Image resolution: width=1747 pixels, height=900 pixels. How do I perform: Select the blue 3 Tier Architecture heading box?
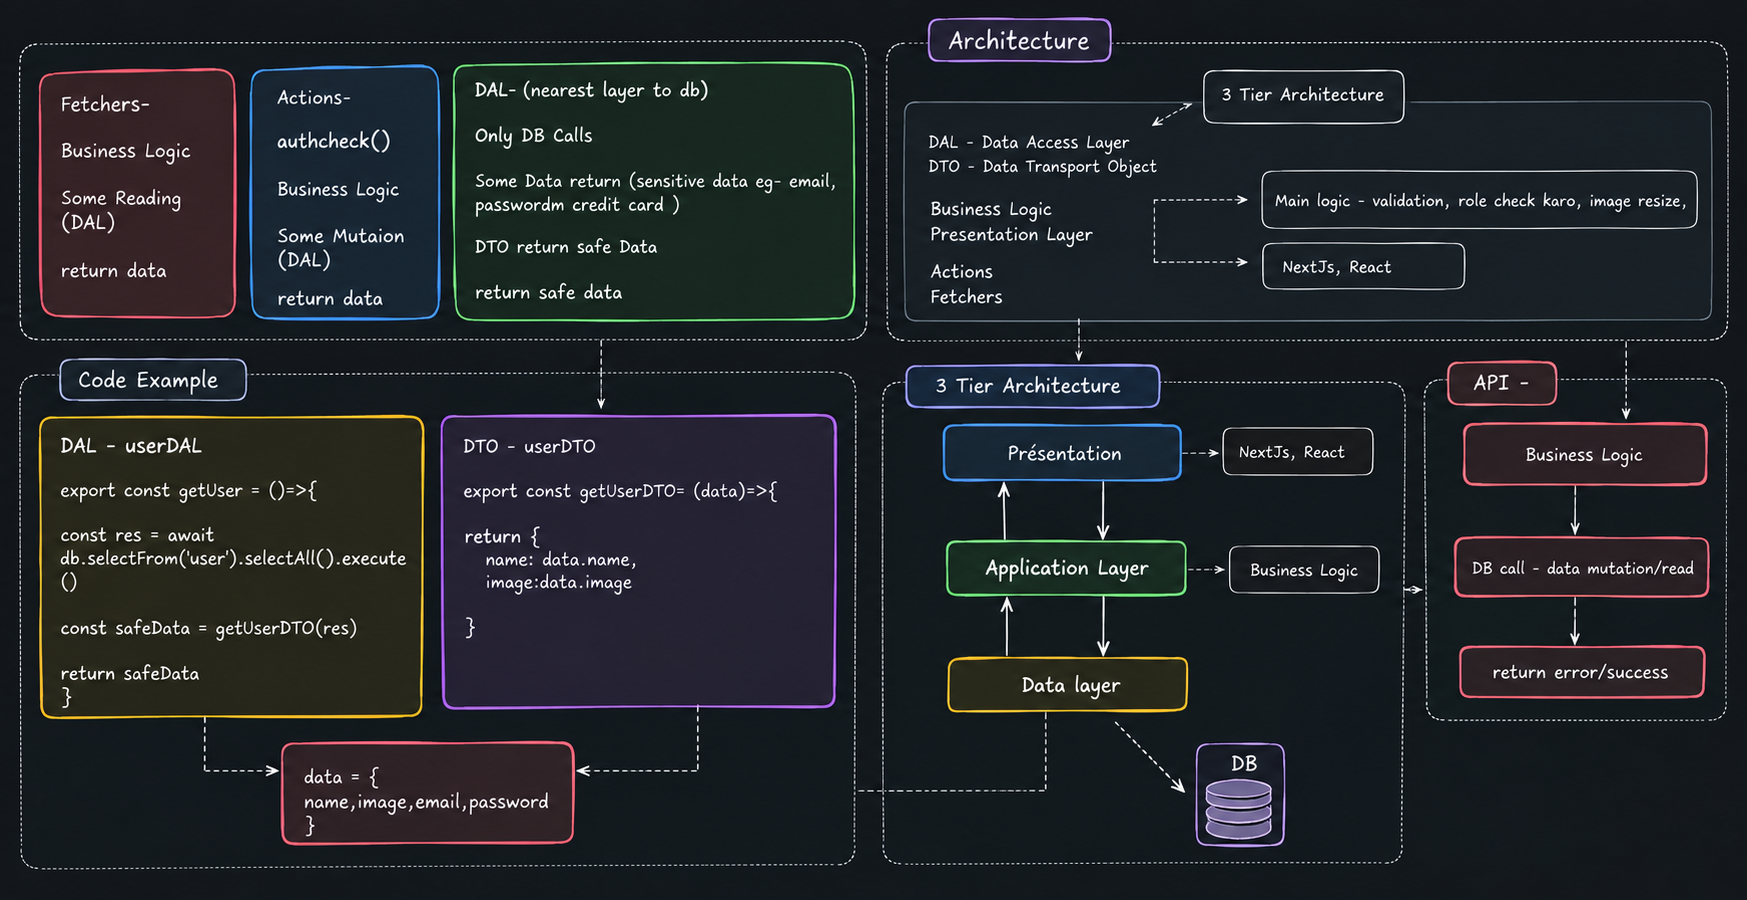pyautogui.click(x=1032, y=386)
